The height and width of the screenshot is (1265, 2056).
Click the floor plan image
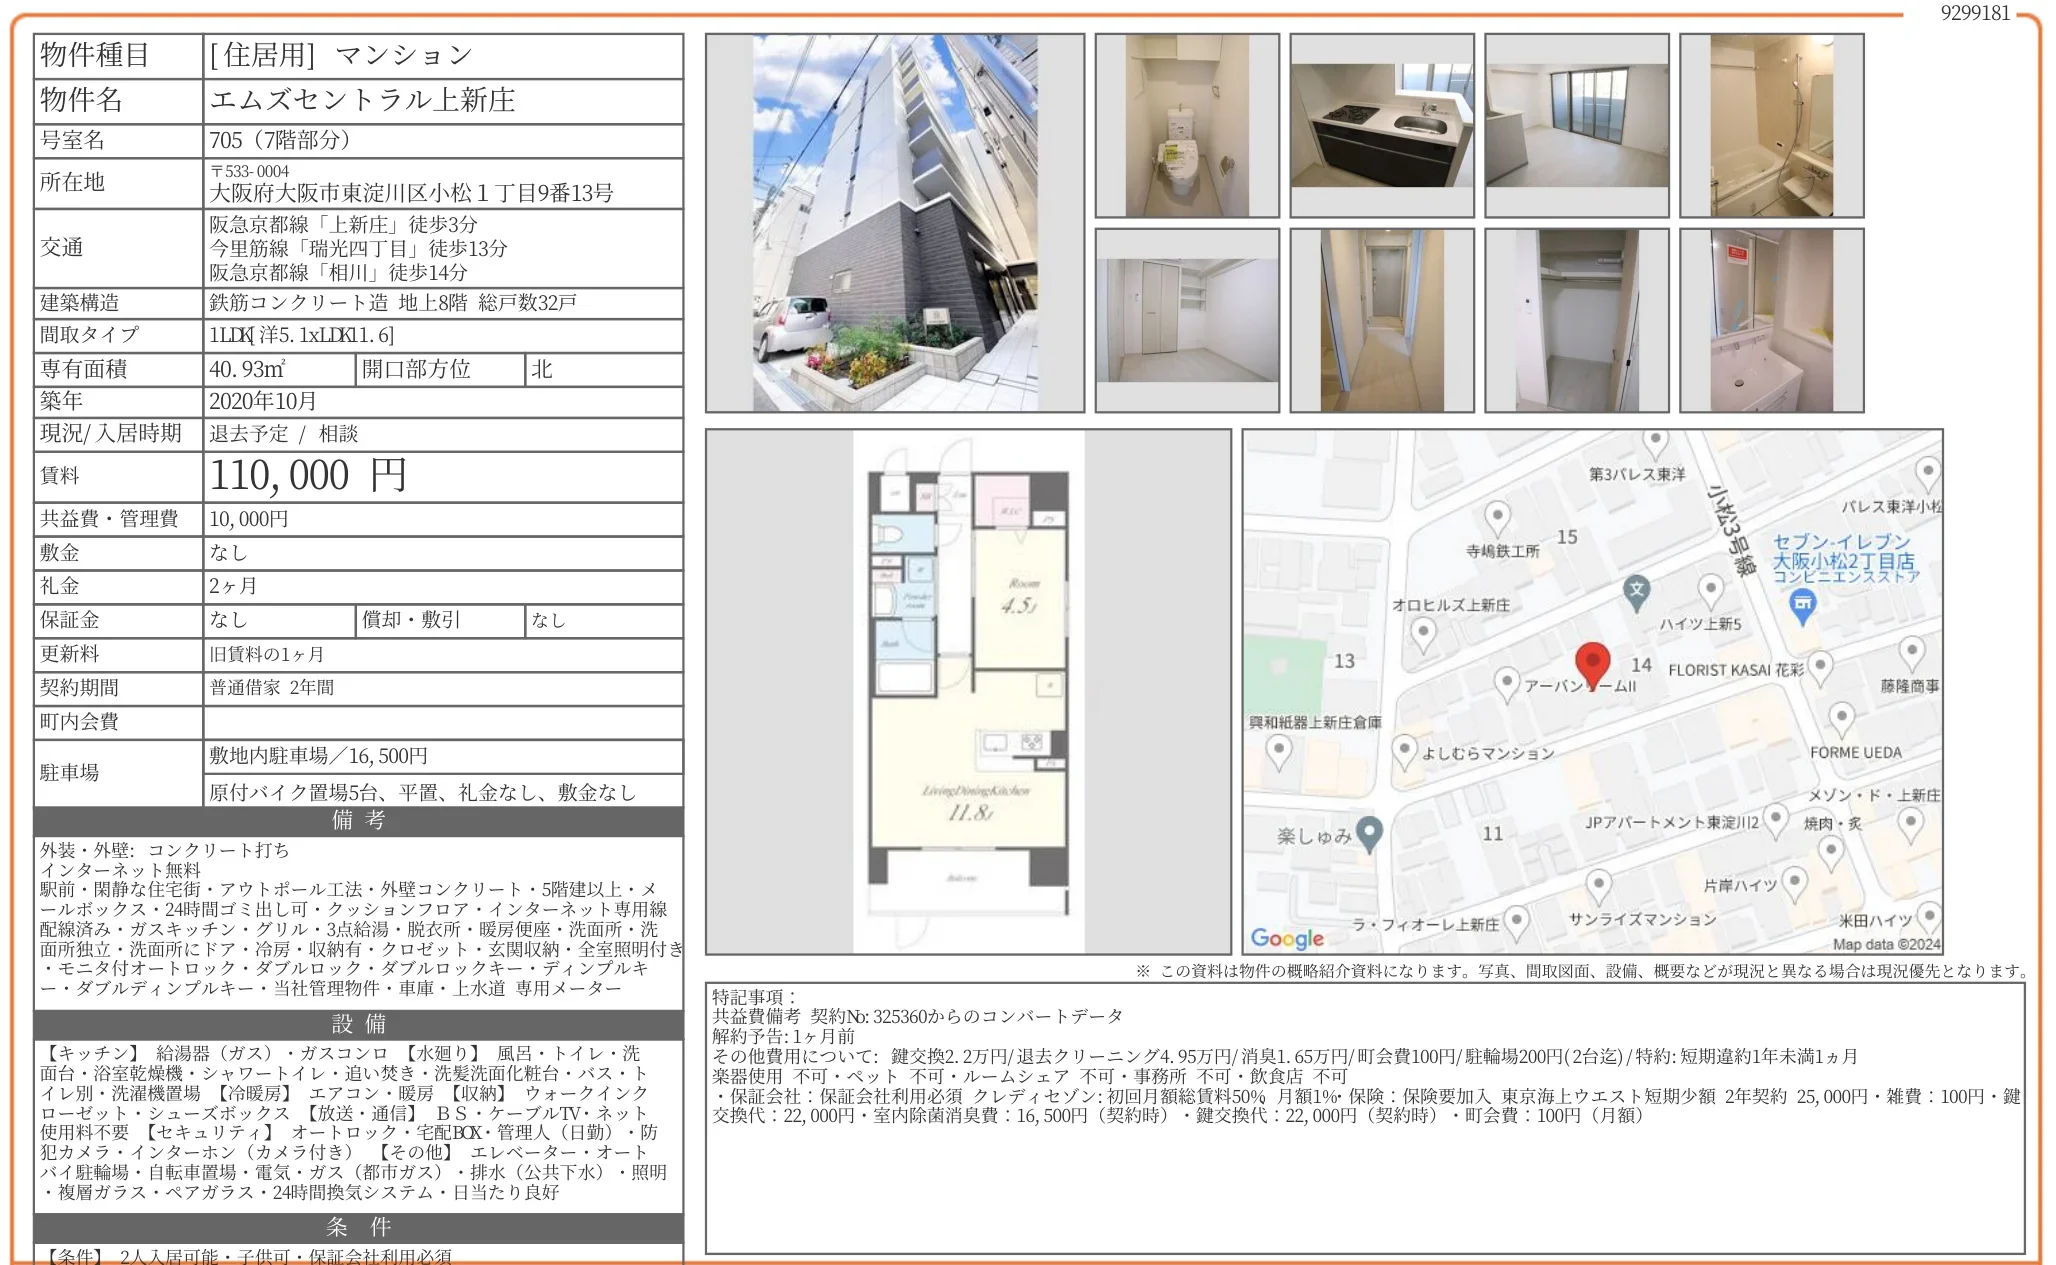coord(968,691)
